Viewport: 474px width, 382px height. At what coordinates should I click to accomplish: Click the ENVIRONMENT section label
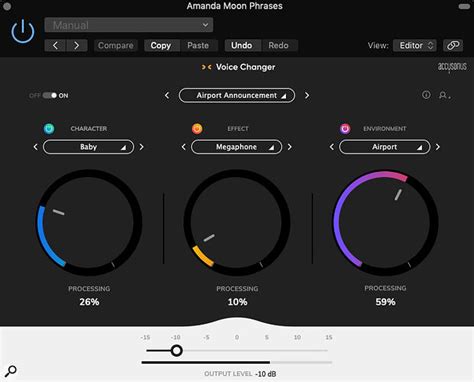[385, 129]
